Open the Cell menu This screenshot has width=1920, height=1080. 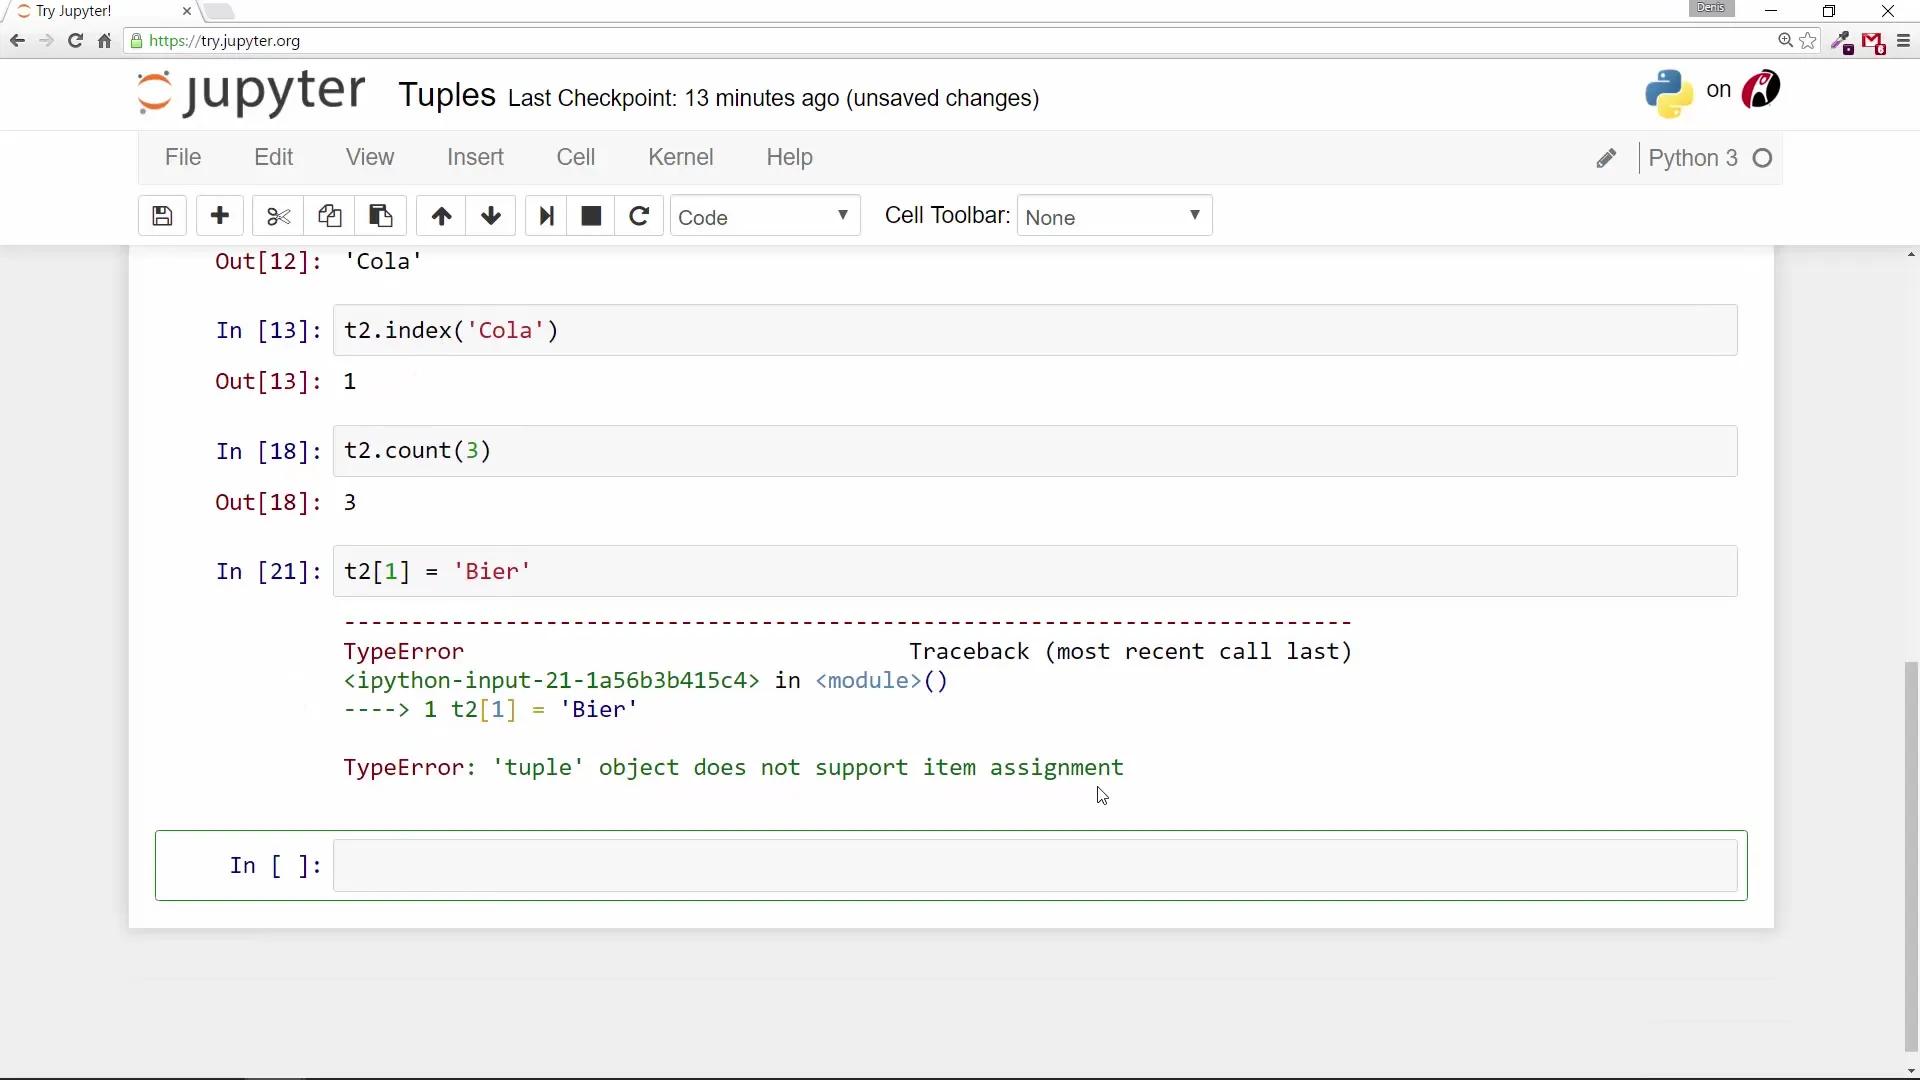[576, 157]
